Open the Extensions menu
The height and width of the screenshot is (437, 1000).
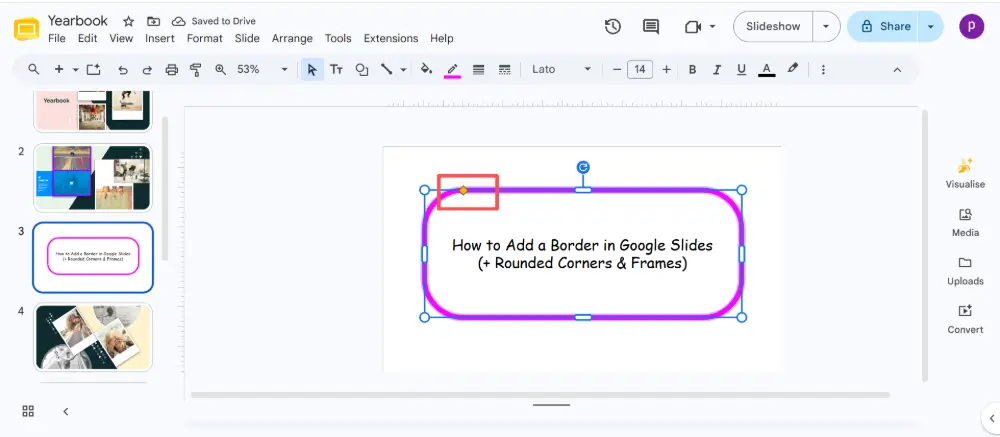391,38
